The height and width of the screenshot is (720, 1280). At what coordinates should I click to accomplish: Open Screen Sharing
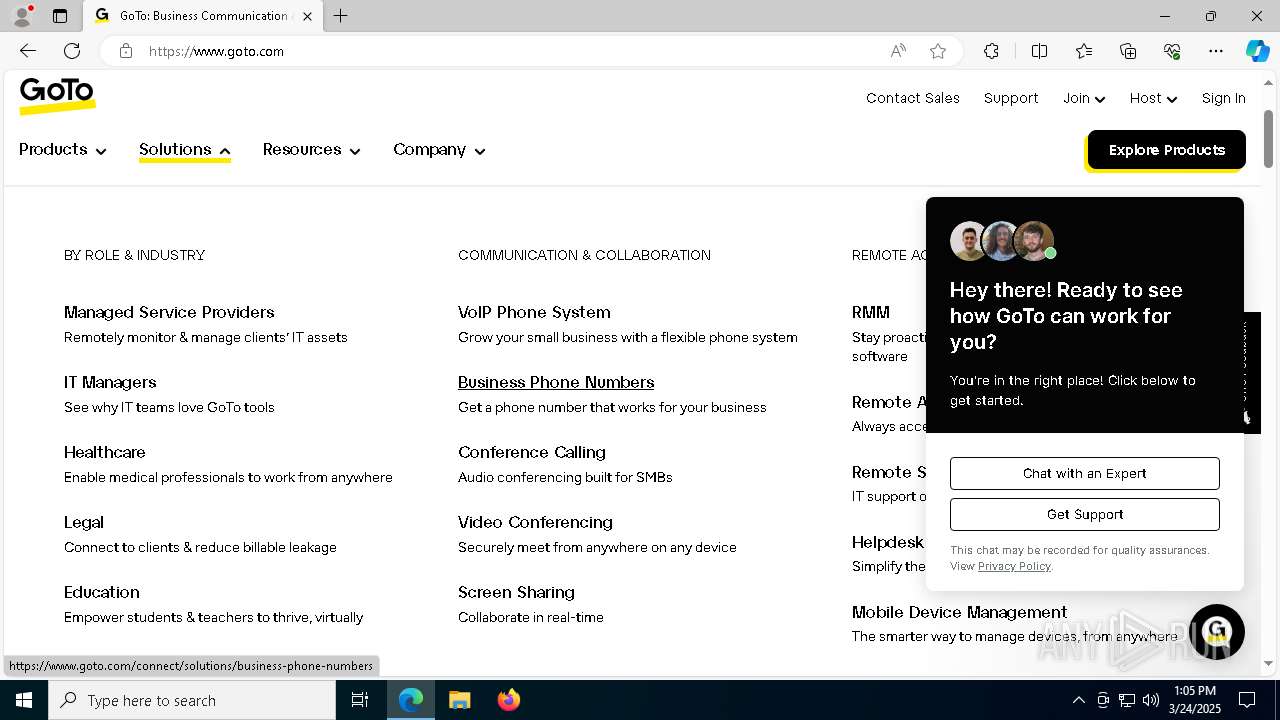(516, 592)
